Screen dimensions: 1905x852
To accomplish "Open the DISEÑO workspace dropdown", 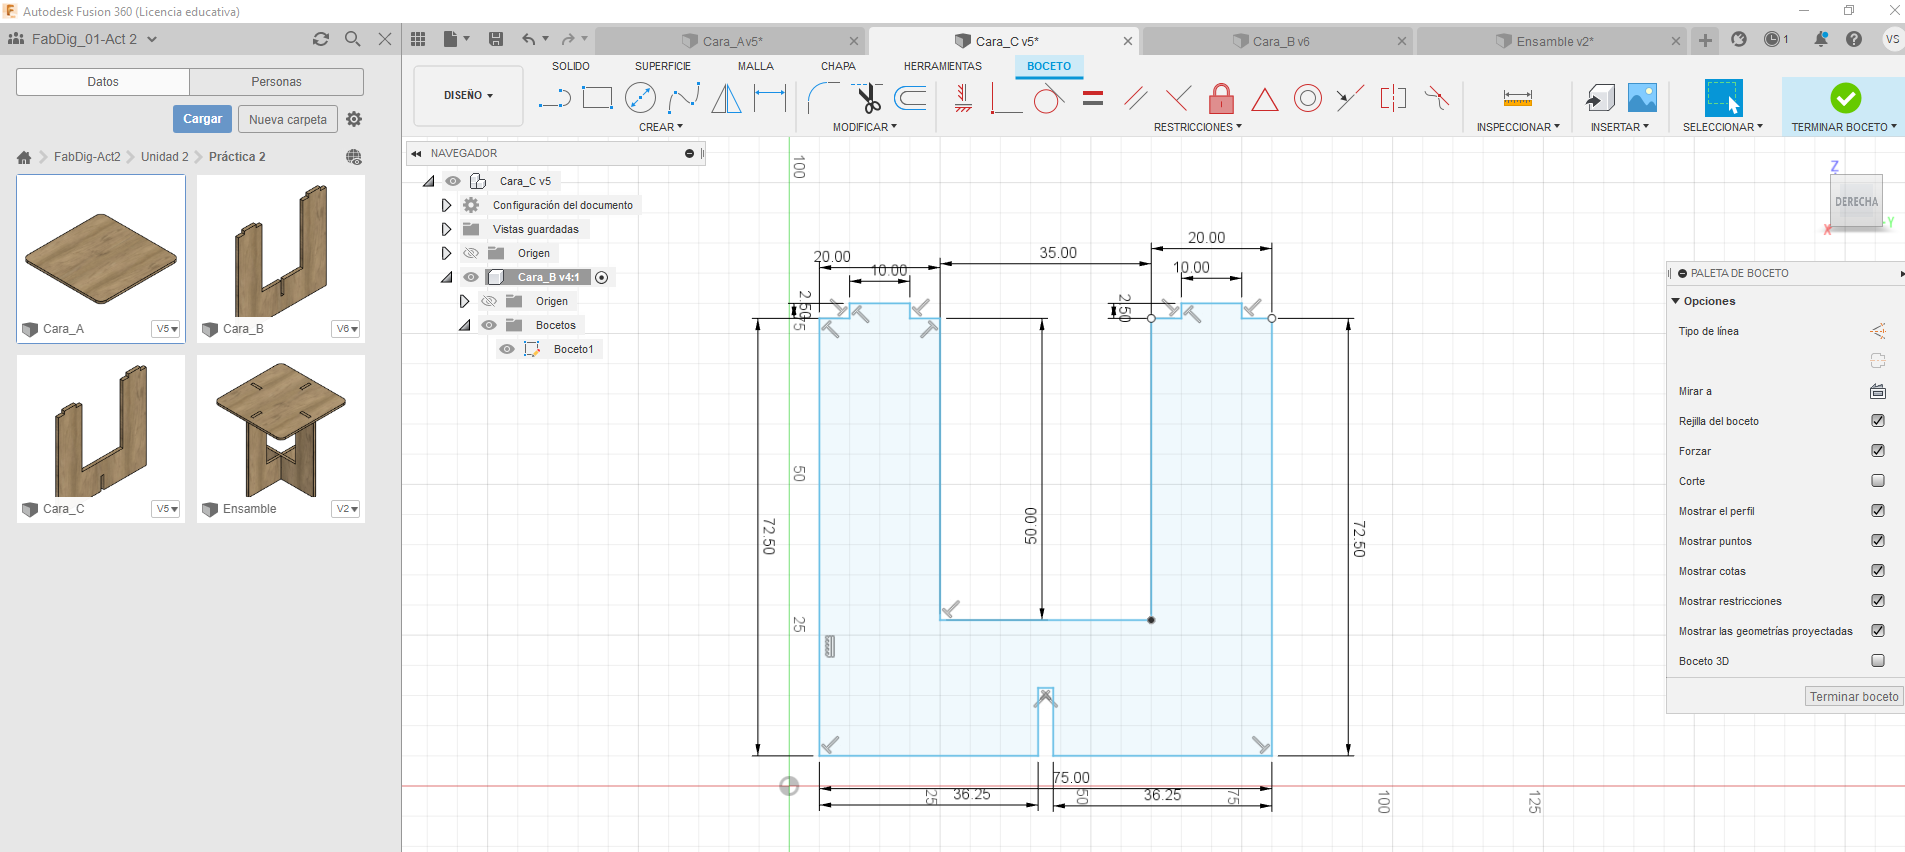I will (x=468, y=95).
